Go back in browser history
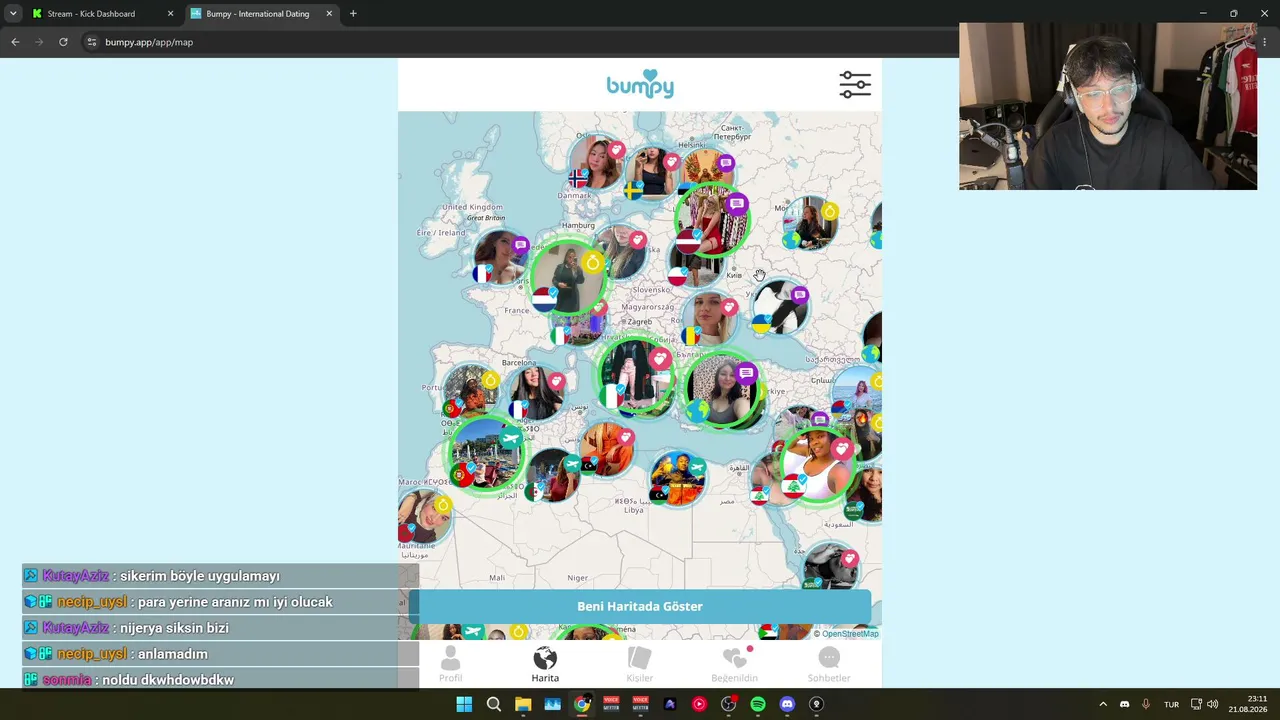The image size is (1280, 720). point(15,42)
